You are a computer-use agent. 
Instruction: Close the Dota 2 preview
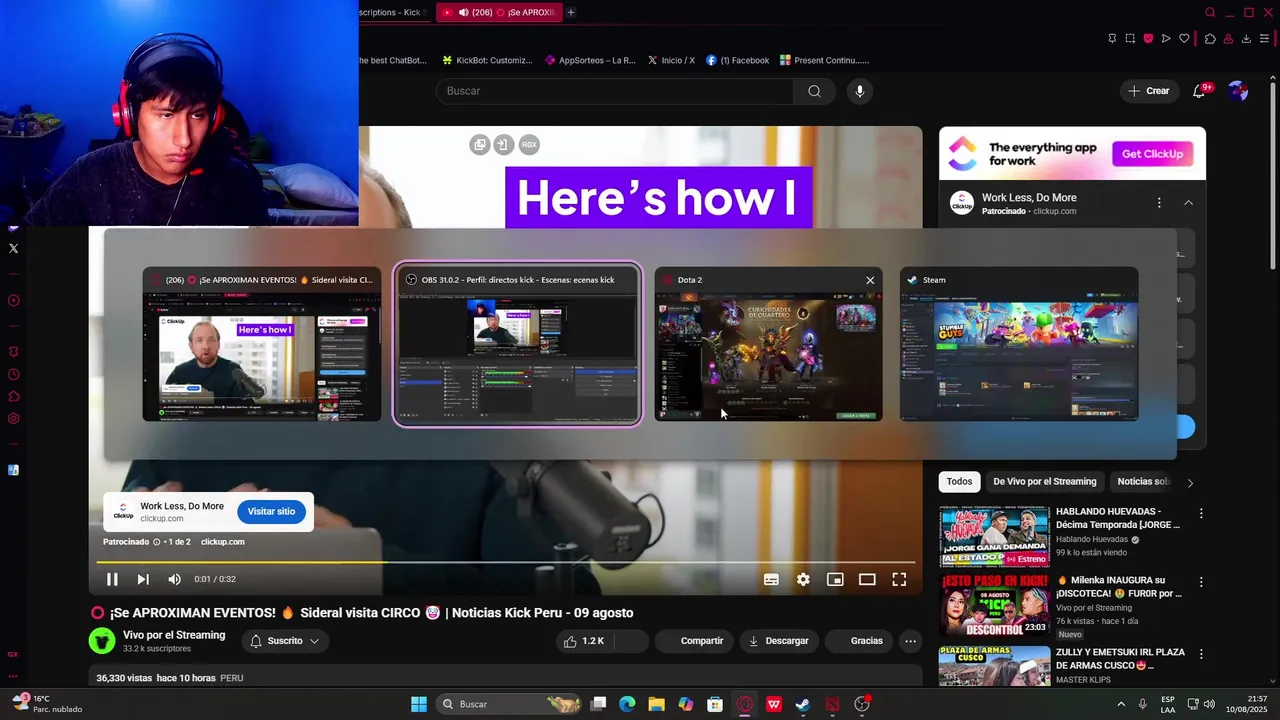coord(870,280)
